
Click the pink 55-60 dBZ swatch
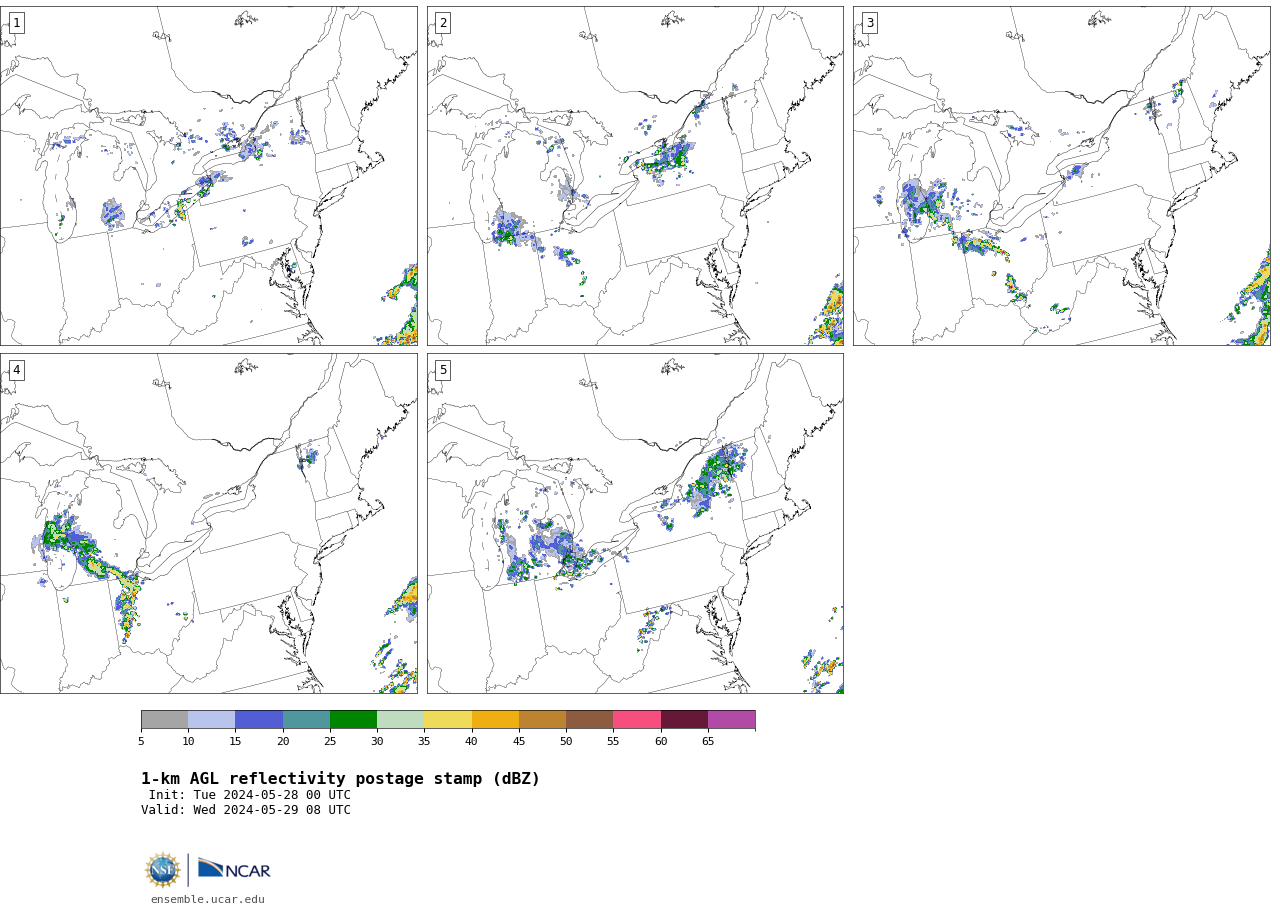coord(637,720)
